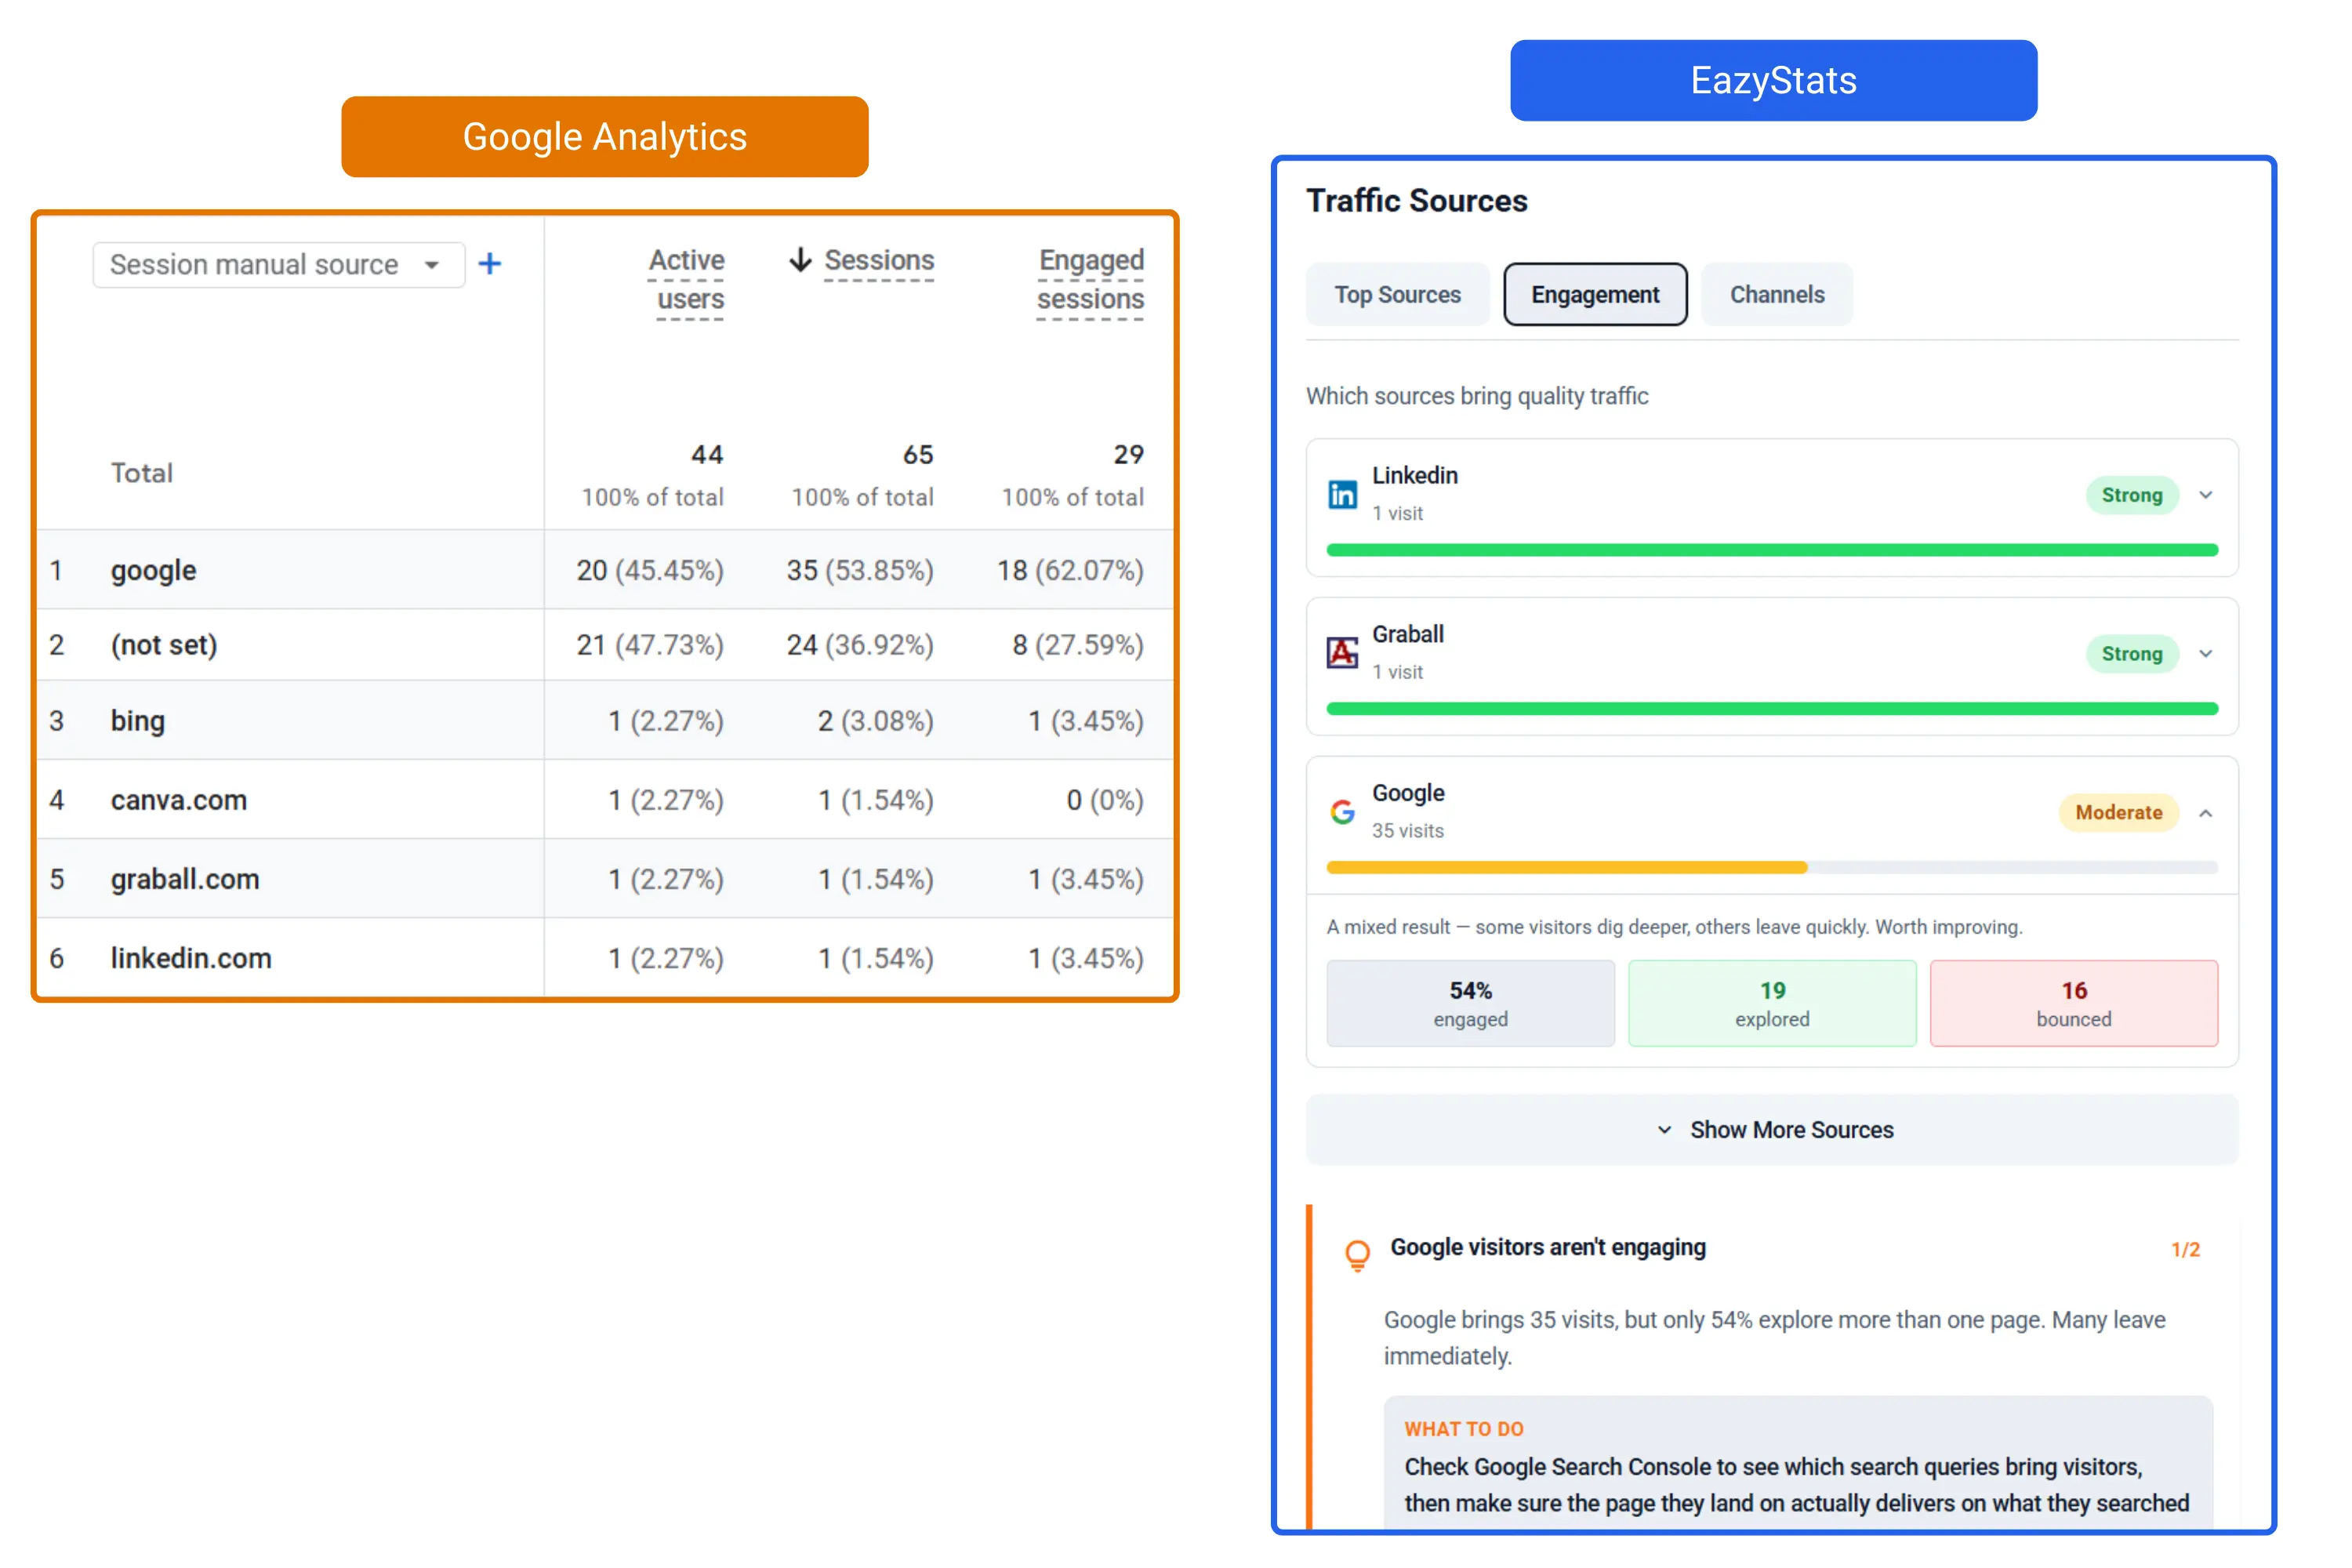Select the Engagement tab
This screenshot has width=2352, height=1568.
[1595, 295]
